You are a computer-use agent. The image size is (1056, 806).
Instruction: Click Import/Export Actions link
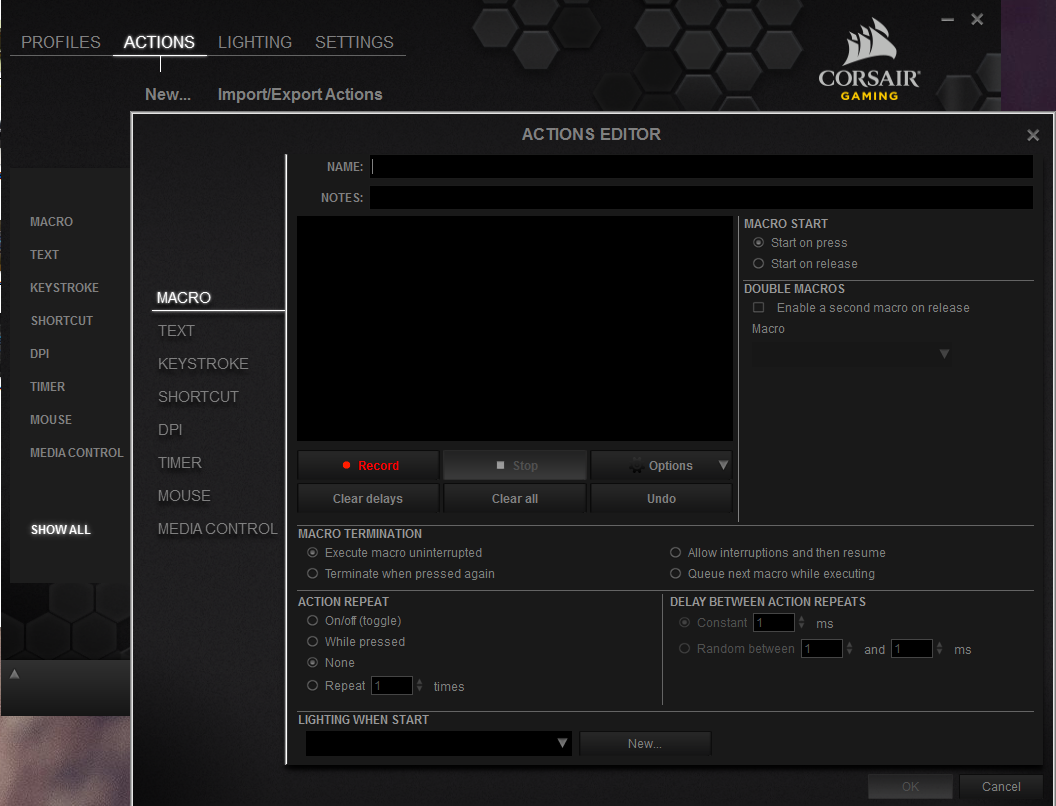pos(300,94)
